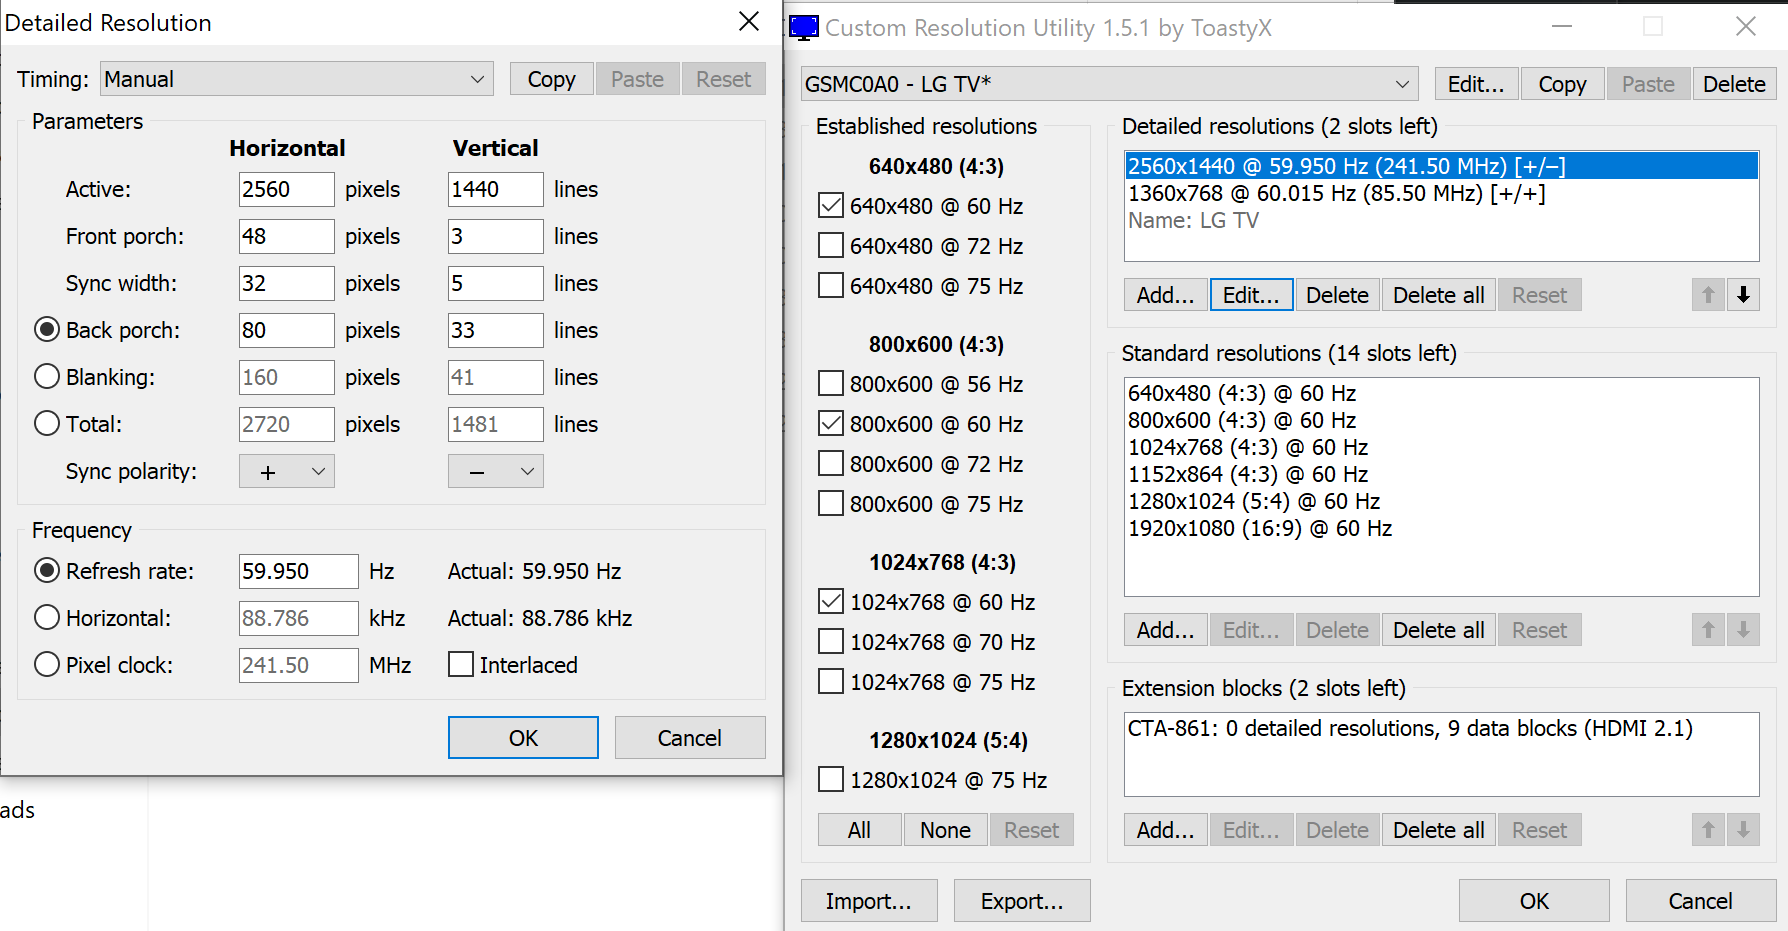
Task: Check 800x600 @ 75 Hz
Action: click(831, 504)
